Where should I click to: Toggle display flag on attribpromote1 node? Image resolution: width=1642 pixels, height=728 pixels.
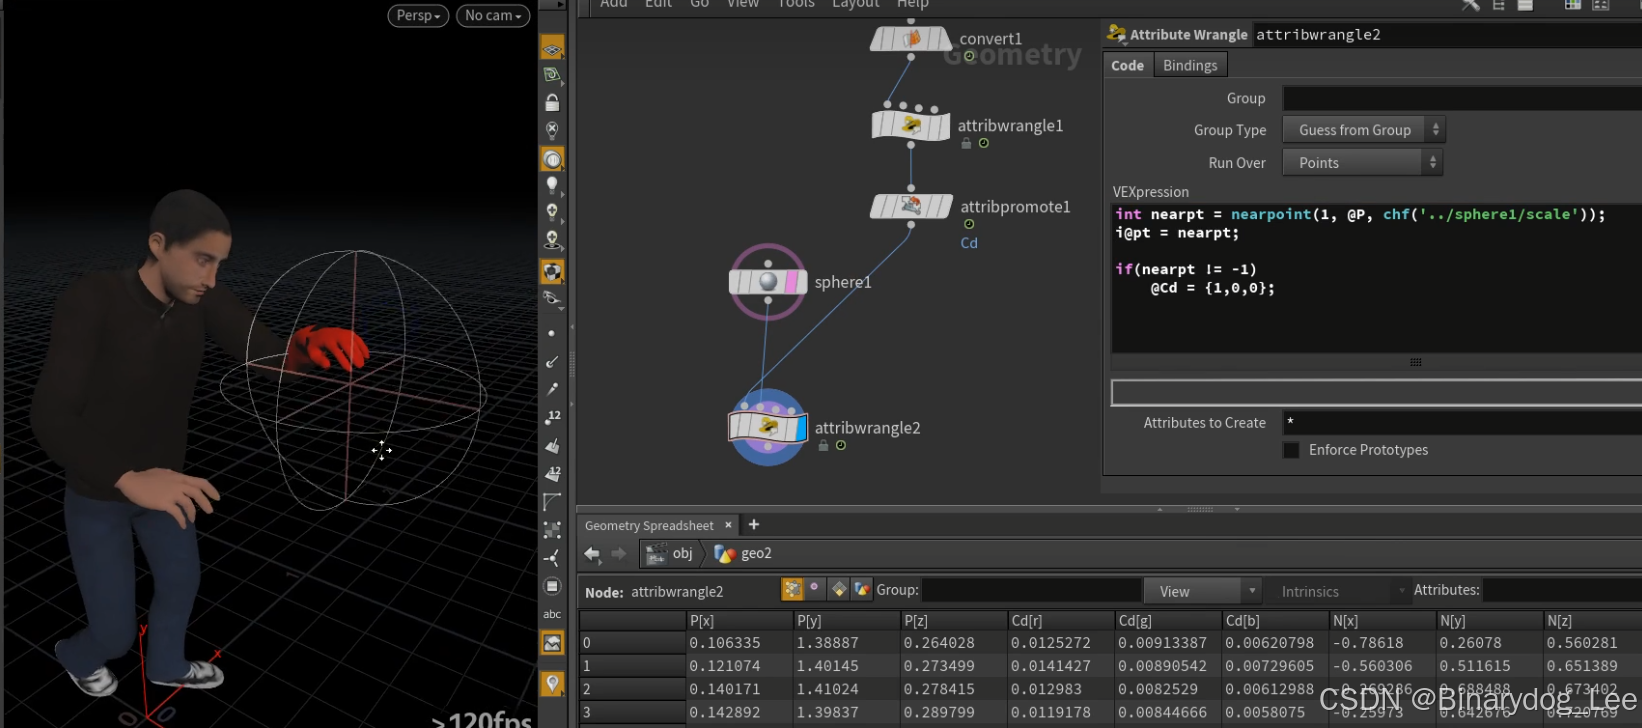(943, 207)
